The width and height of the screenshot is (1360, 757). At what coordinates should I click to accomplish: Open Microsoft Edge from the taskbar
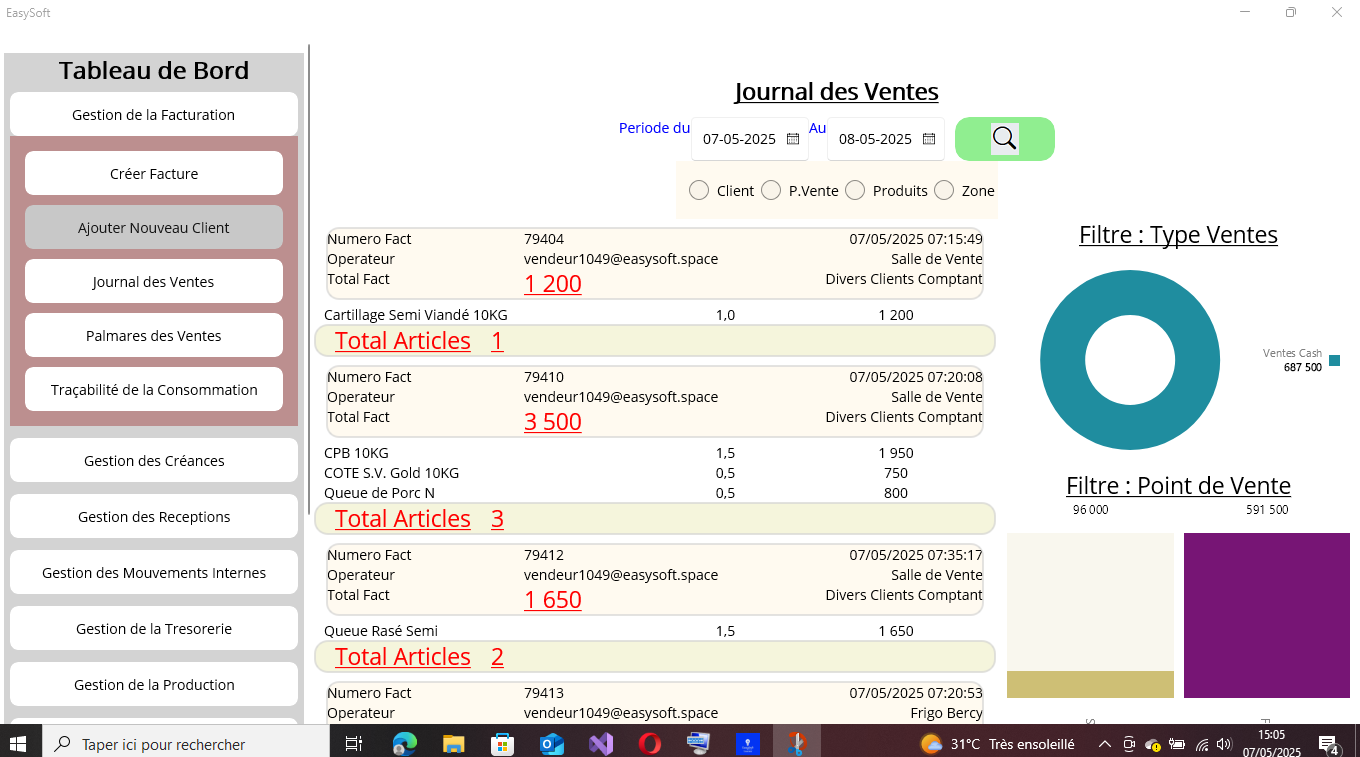405,743
